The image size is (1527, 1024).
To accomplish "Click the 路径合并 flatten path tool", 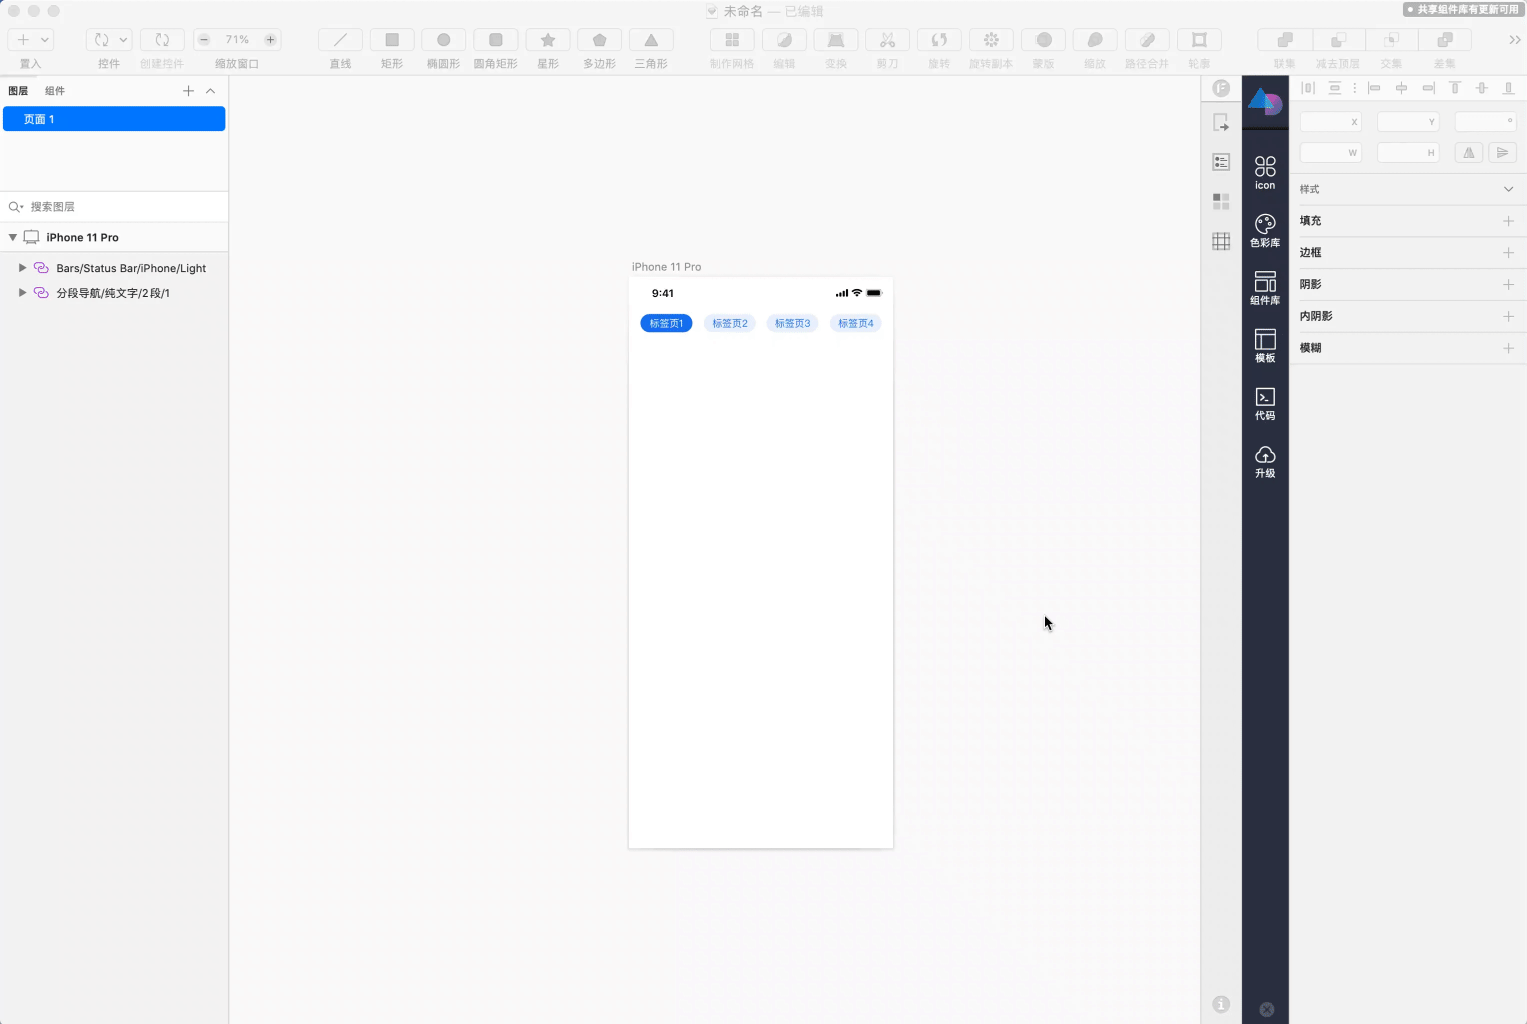I will (x=1147, y=40).
